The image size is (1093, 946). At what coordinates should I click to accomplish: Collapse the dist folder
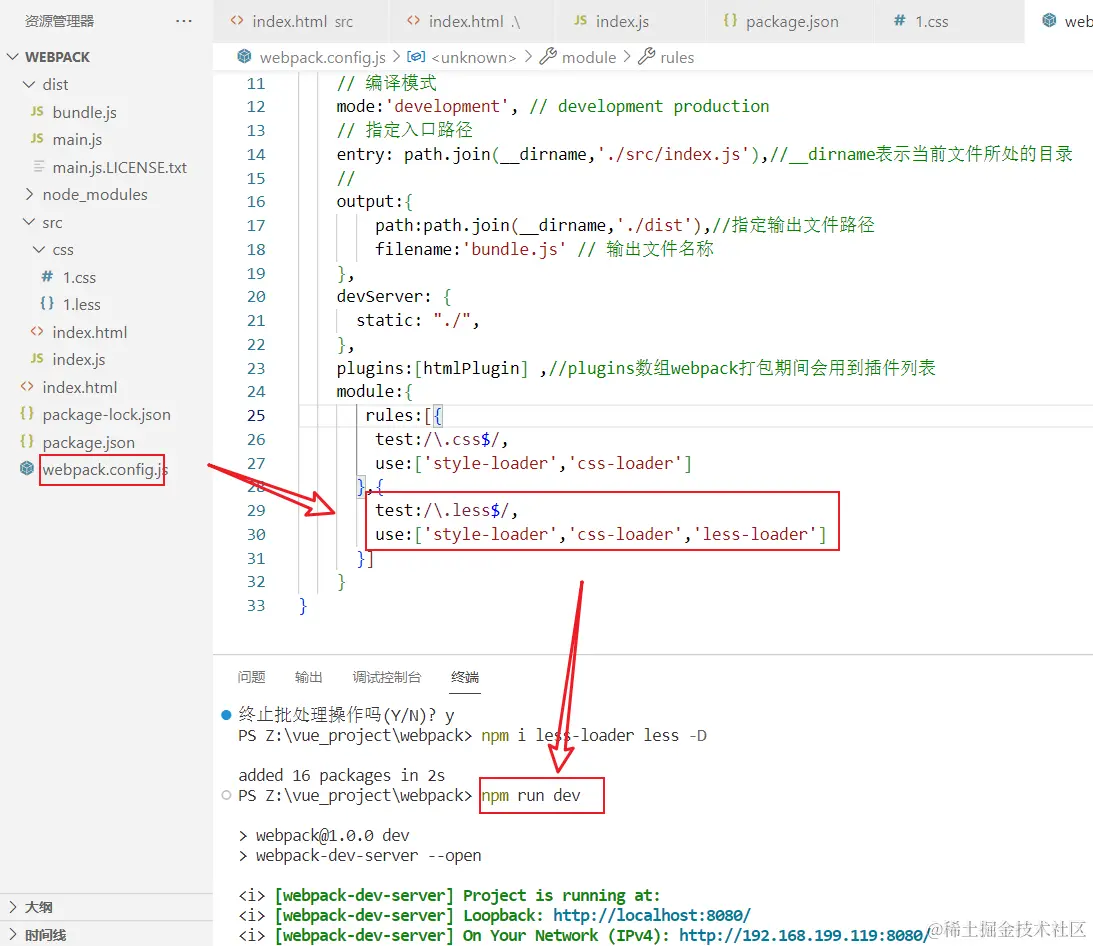click(x=29, y=84)
